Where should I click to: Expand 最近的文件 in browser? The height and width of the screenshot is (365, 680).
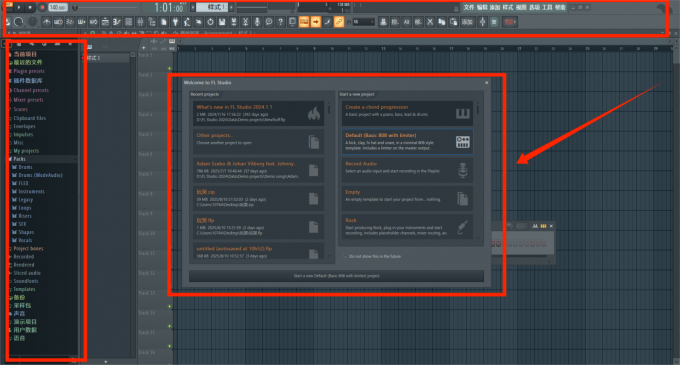click(x=28, y=62)
